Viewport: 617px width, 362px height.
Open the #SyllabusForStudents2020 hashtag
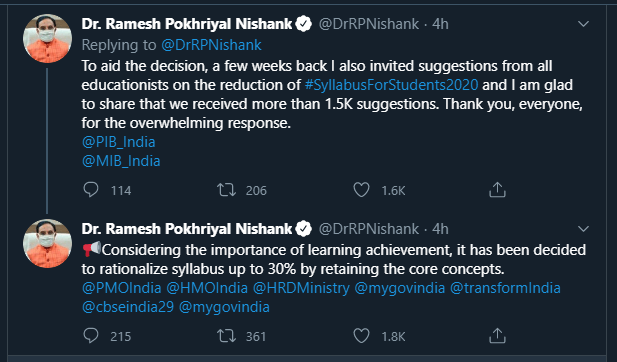pos(392,85)
